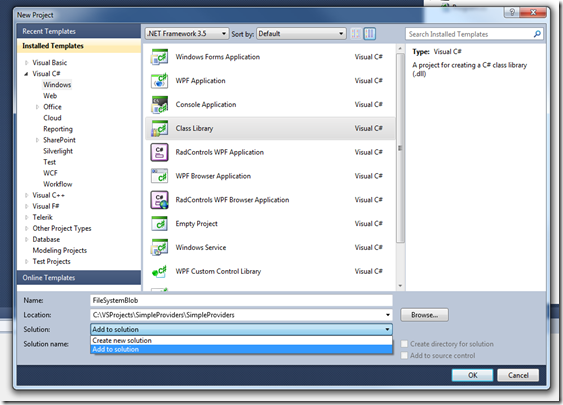Open the Solution combo box arrow
This screenshot has height=405, width=563.
coord(387,329)
